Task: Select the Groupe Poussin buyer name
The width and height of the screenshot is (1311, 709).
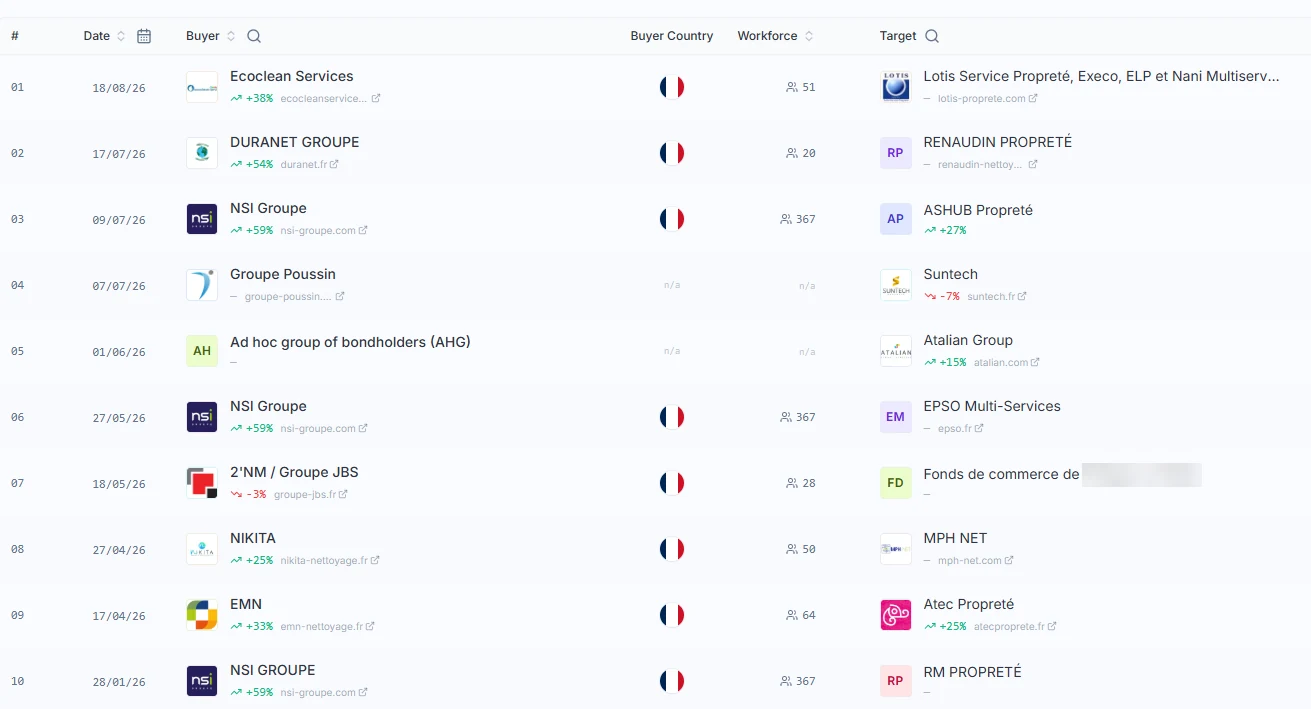Action: pos(283,275)
